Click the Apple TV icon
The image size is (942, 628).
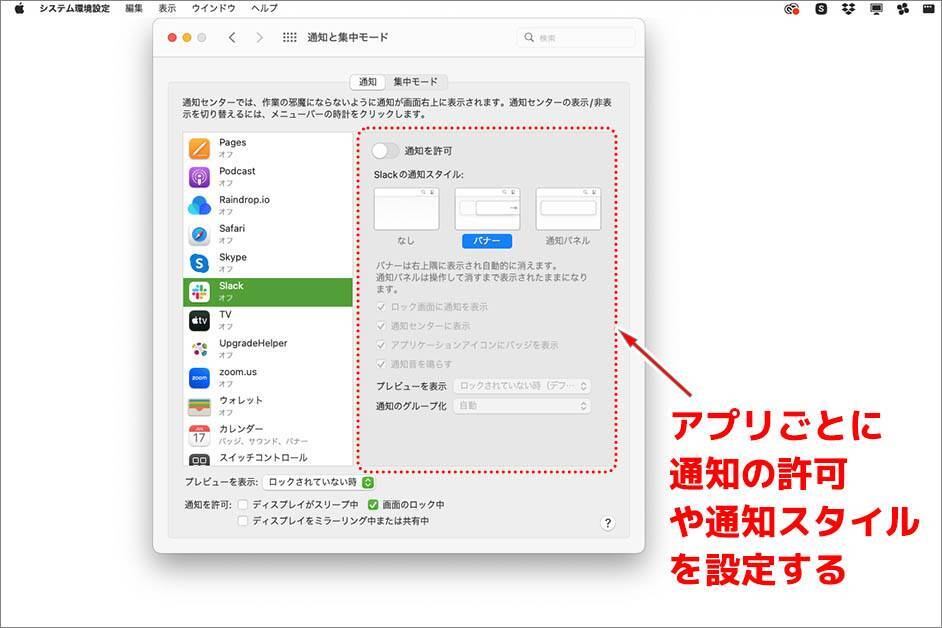click(x=199, y=320)
